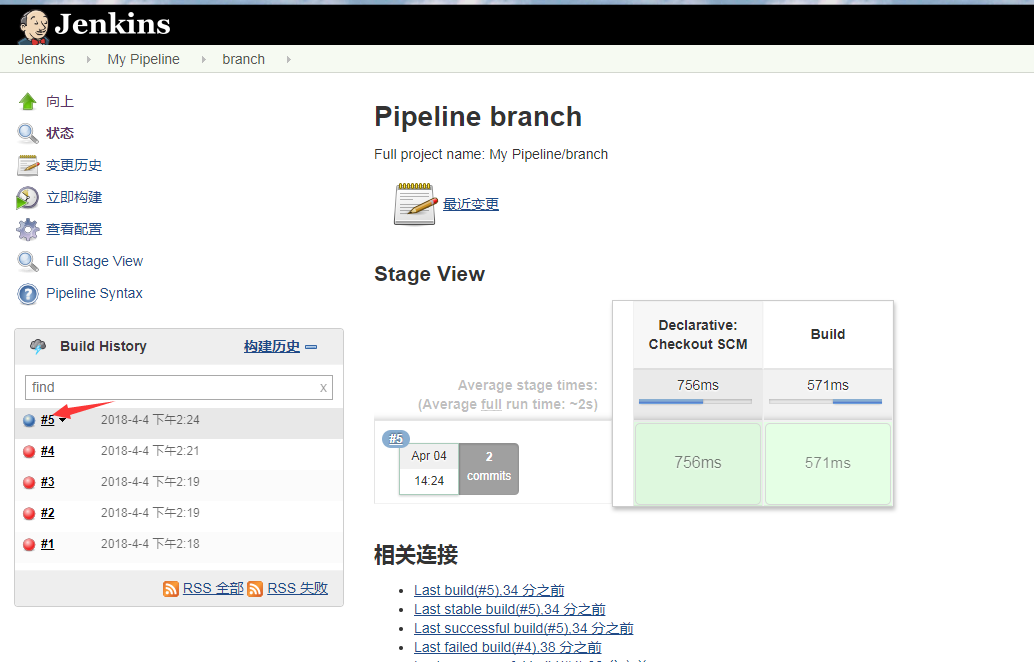
Task: Click the Declarative: Checkout SCM column header
Action: [x=698, y=335]
